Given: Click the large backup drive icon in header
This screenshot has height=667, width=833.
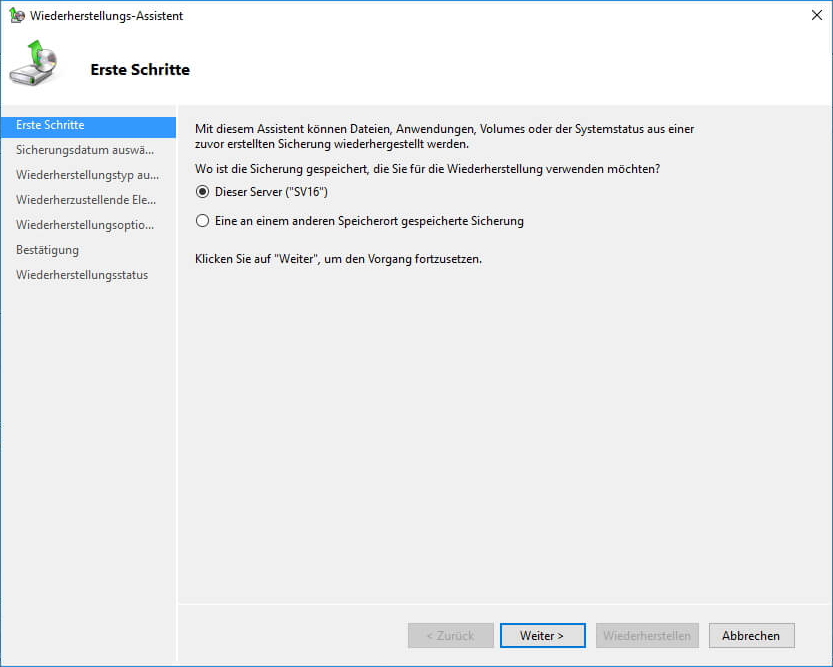Looking at the screenshot, I should [34, 63].
